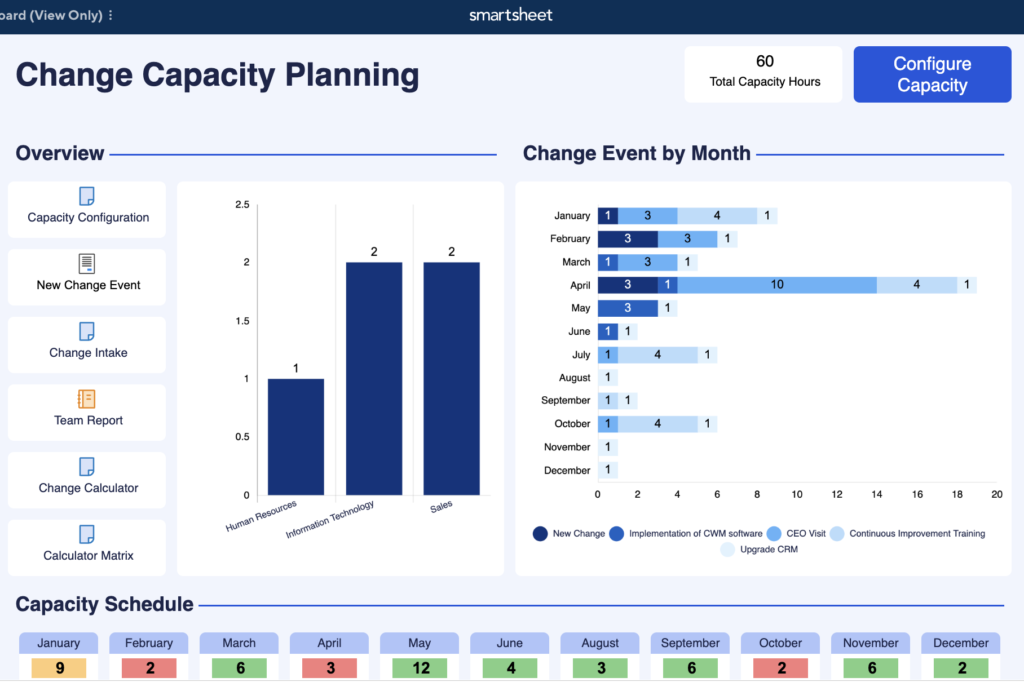Click the smartsheet logo in the header

(x=511, y=15)
